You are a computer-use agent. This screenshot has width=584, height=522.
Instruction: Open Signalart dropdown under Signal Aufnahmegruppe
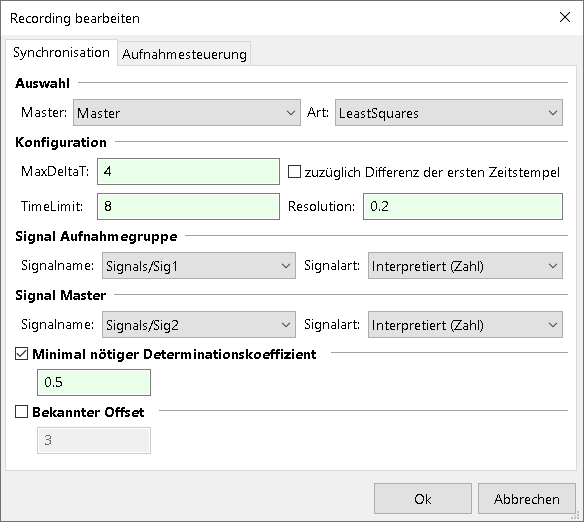465,265
